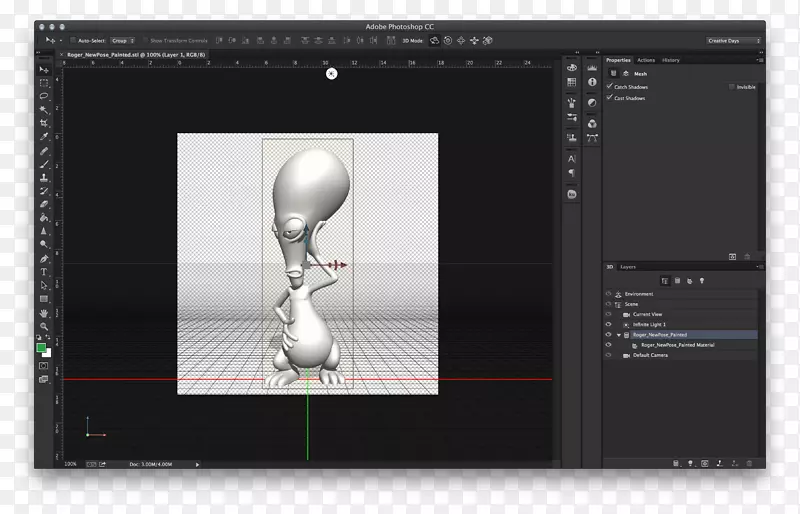Screen dimensions: 800x514
Task: Select the Pen tool
Action: tap(44, 258)
